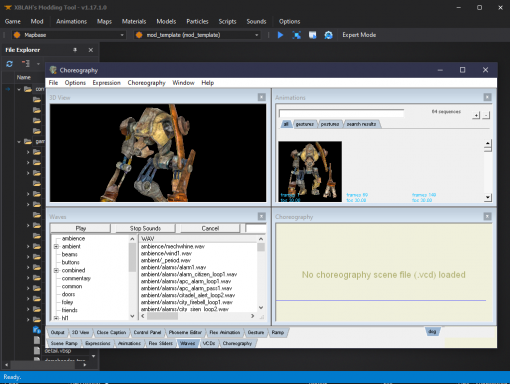Select the Scene Ramp tab

click(64, 343)
